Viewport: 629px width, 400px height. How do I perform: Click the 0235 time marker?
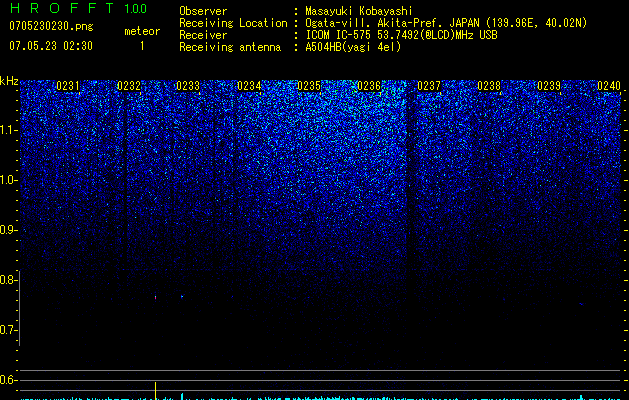pyautogui.click(x=309, y=86)
